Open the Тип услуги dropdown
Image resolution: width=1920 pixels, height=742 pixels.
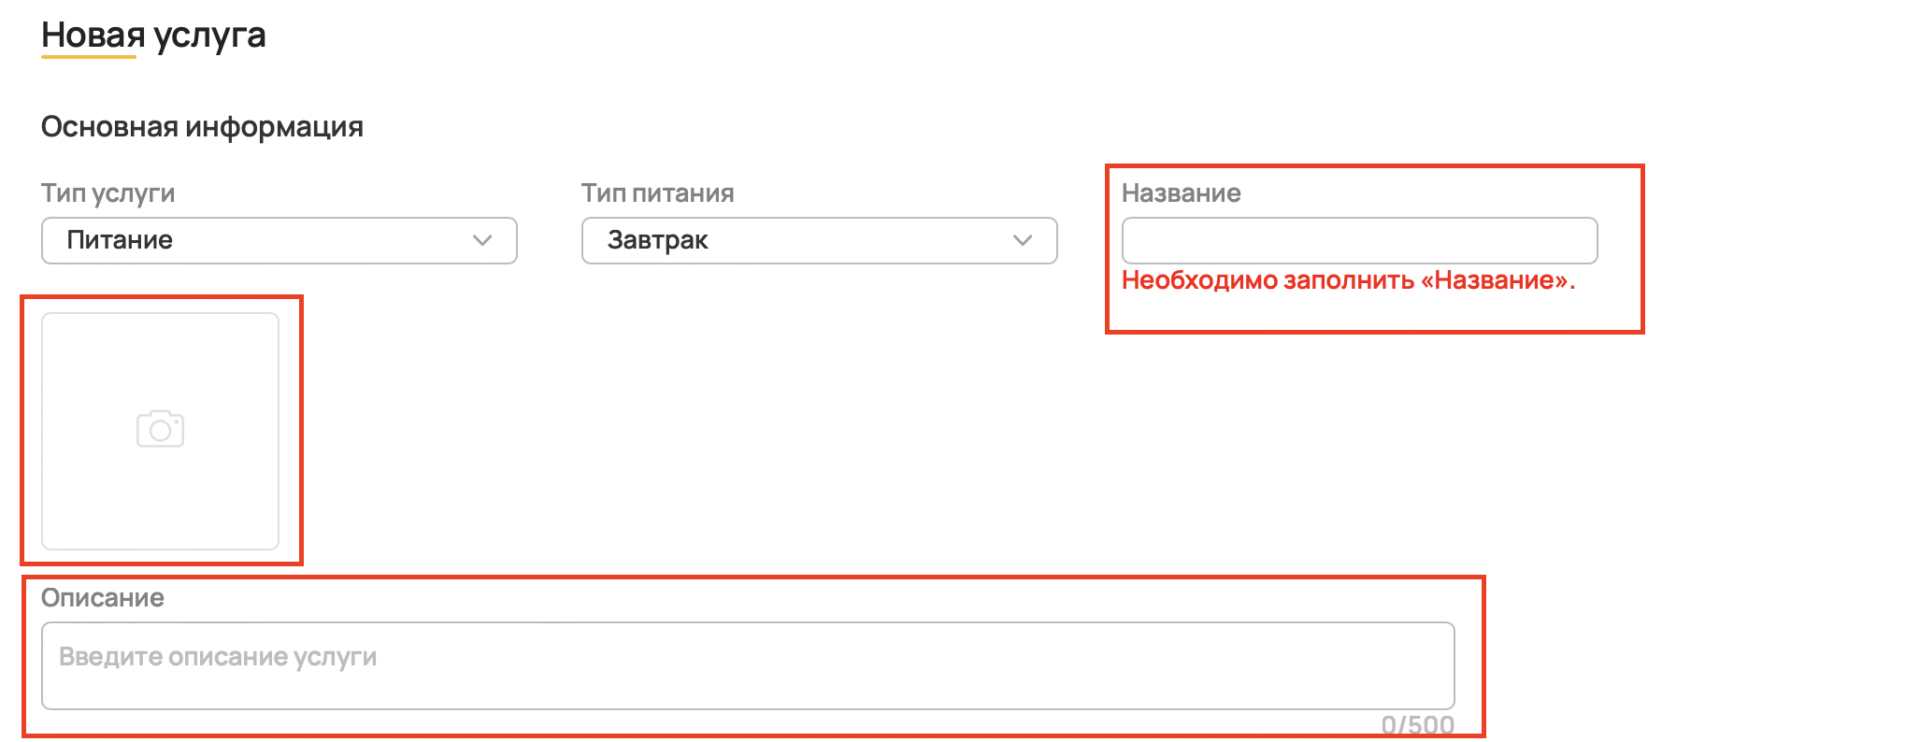278,241
